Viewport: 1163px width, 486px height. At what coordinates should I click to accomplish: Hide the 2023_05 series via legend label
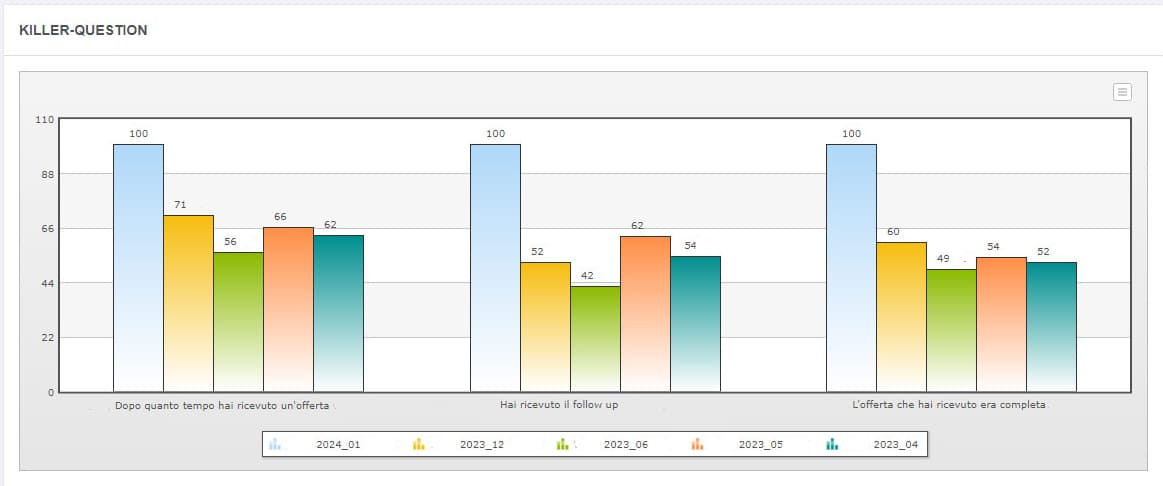(x=760, y=444)
